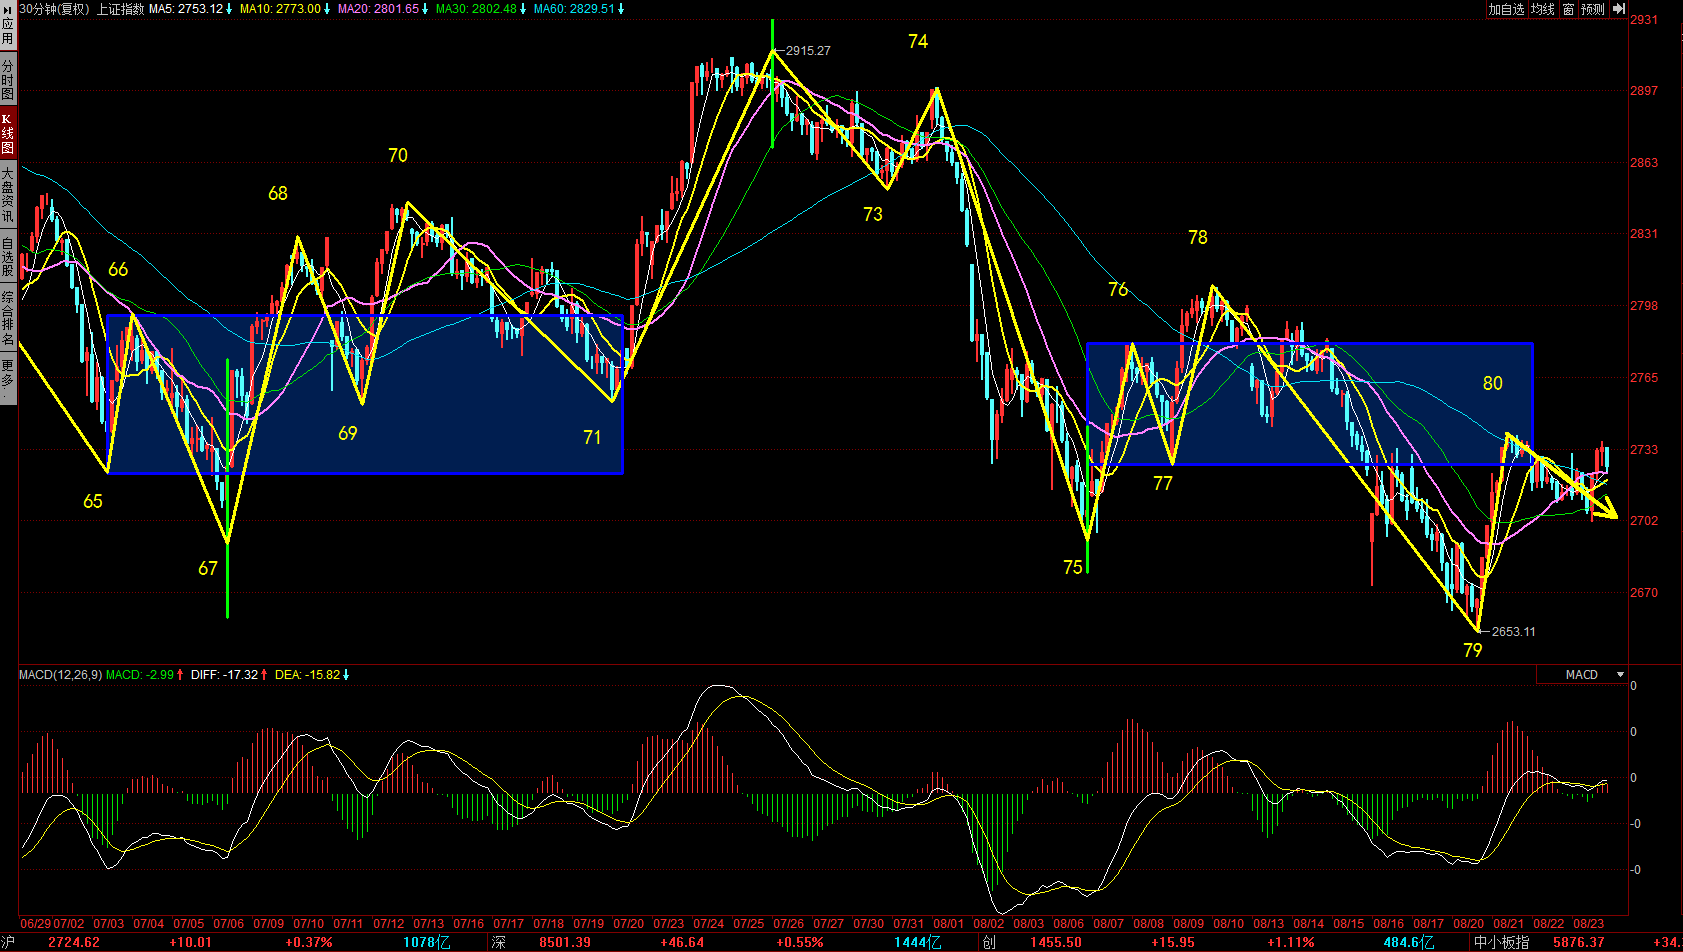Click the 窗 window layout icon

click(x=1568, y=9)
